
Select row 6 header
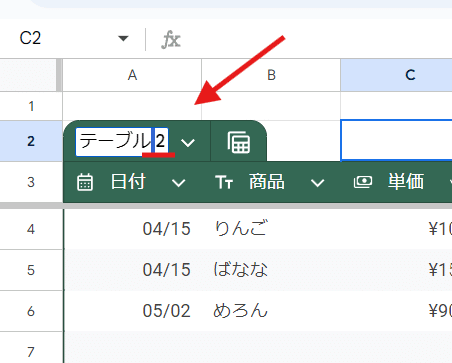[x=31, y=311]
